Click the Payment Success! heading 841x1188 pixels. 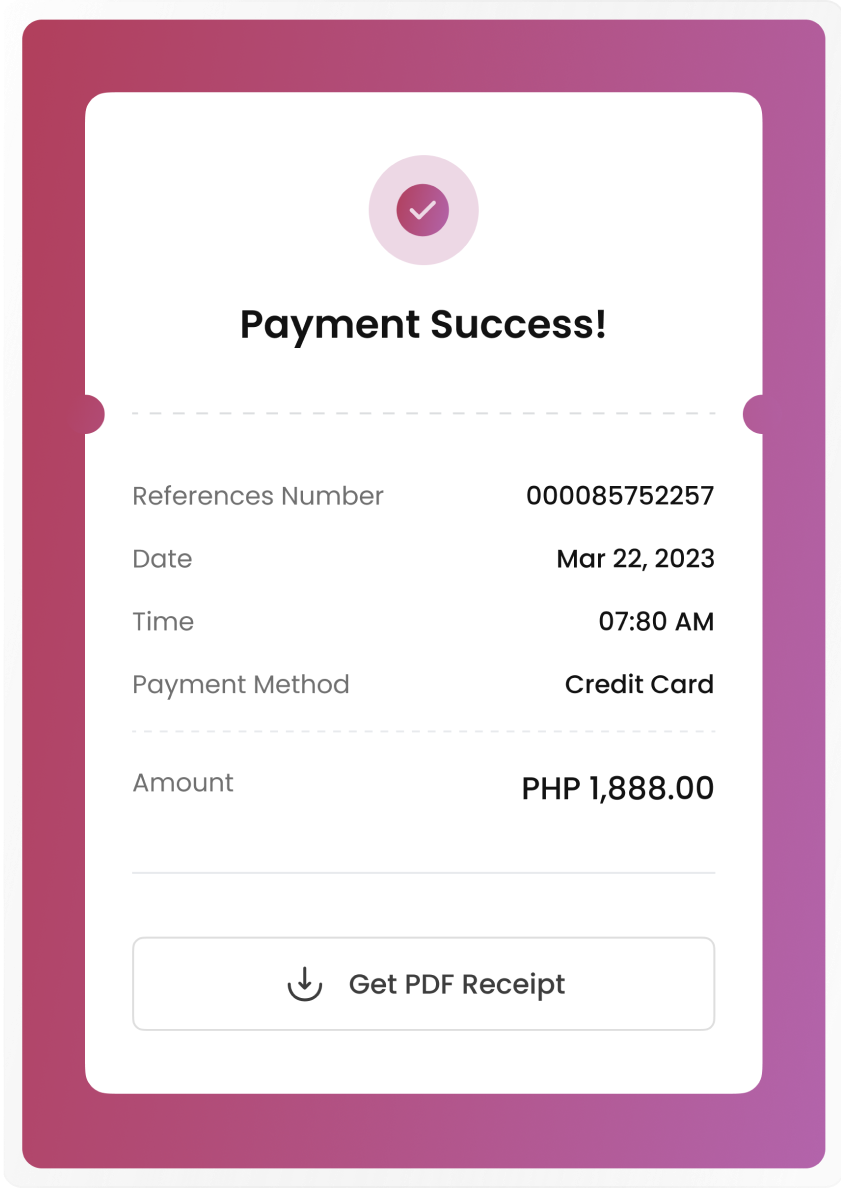(423, 325)
